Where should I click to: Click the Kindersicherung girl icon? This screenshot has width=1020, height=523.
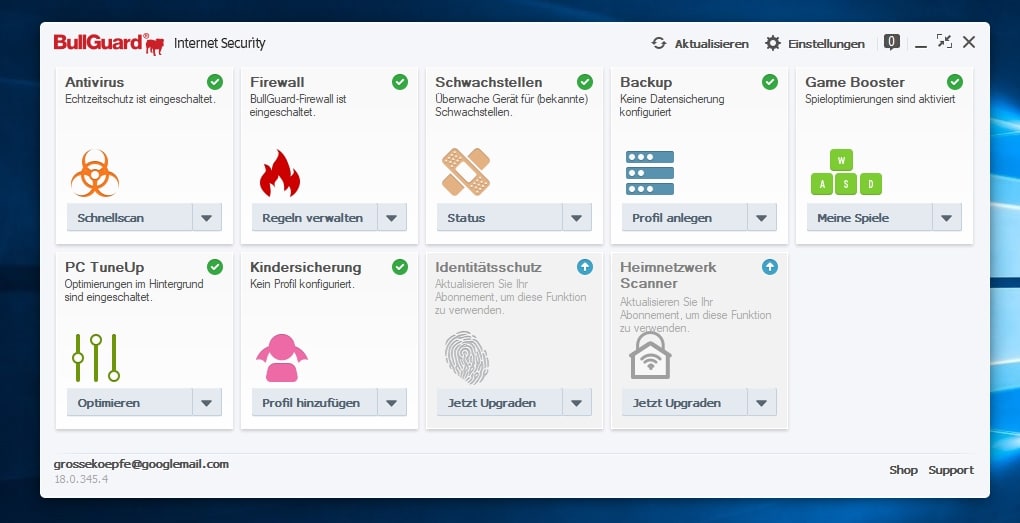coord(282,358)
